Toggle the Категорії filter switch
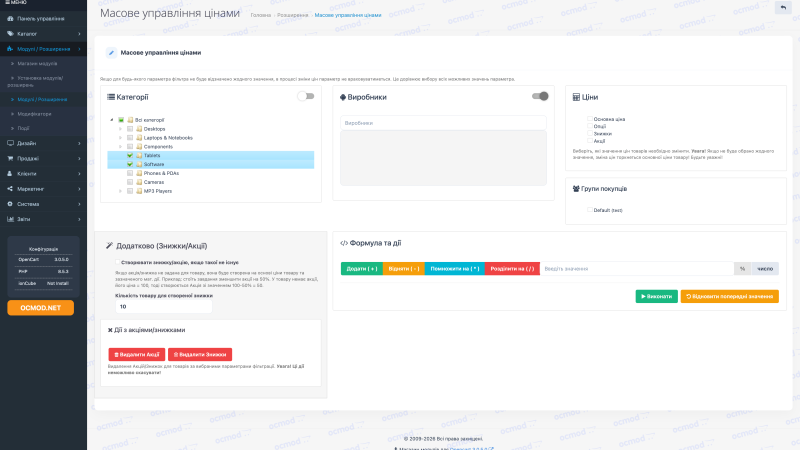The width and height of the screenshot is (800, 450). [x=306, y=96]
